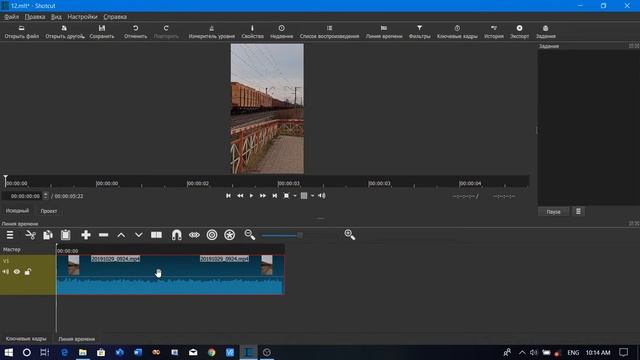
Task: Copy the selected clip in the timeline toolbar
Action: (x=48, y=235)
